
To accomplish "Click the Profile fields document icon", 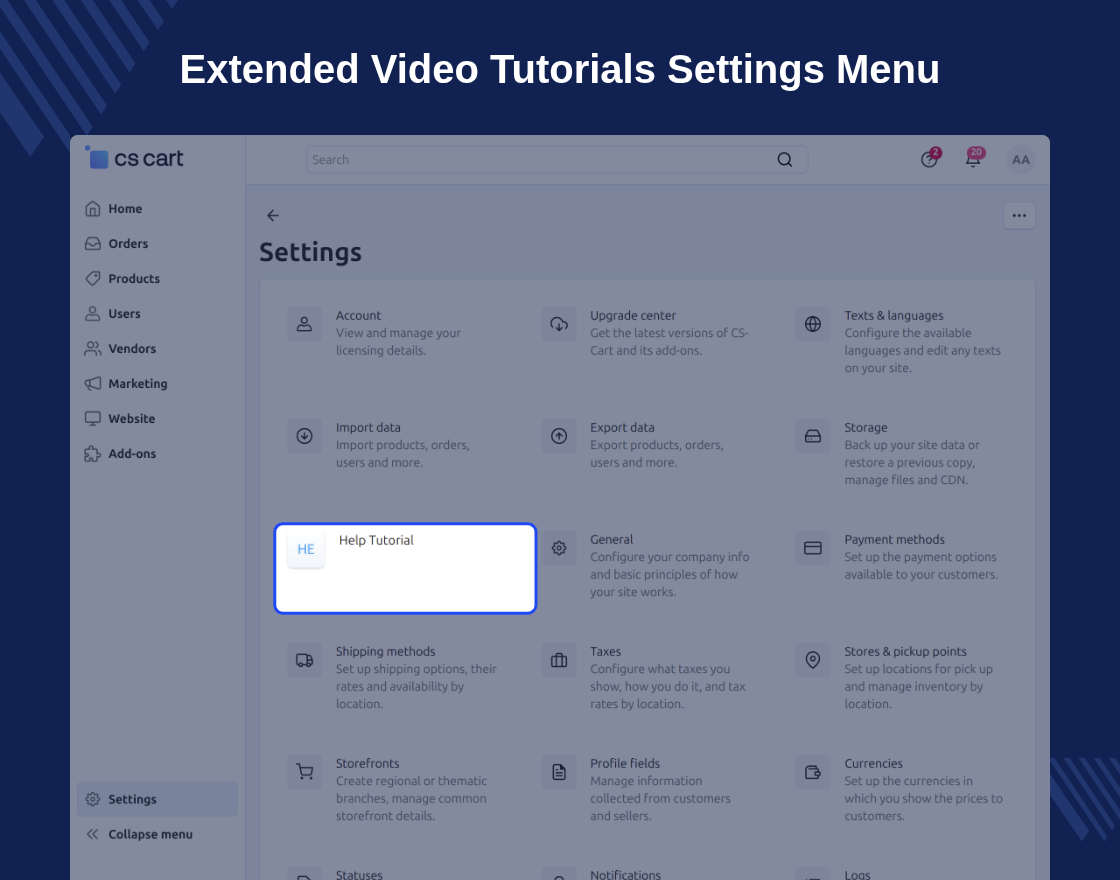I will [x=559, y=773].
